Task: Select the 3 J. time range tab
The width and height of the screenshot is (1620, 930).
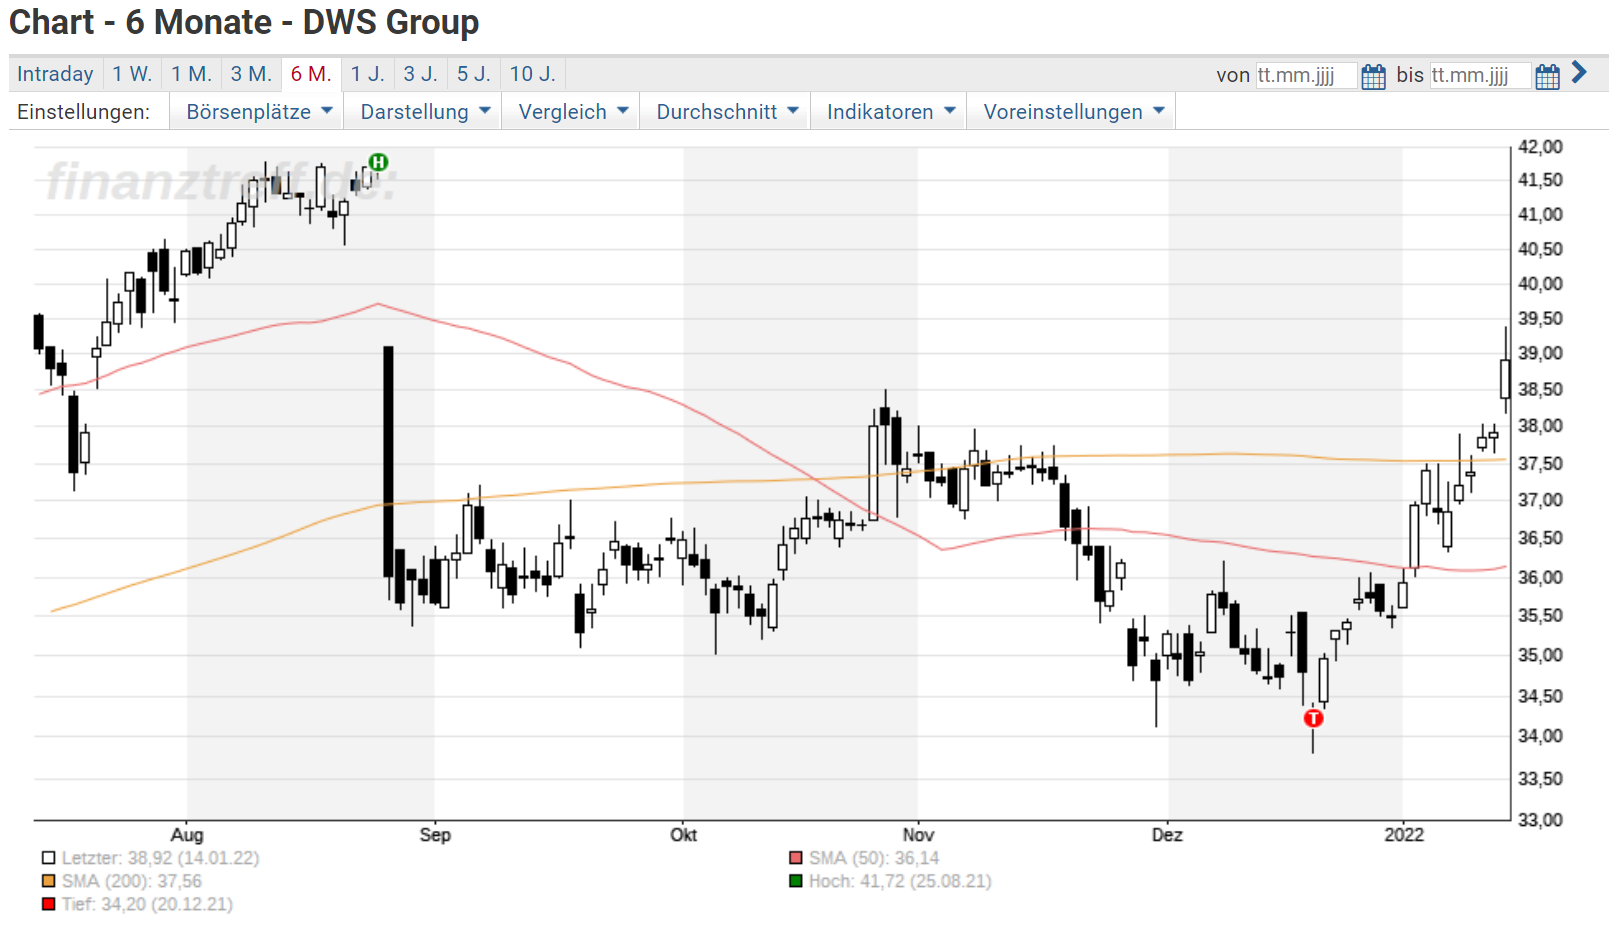Action: coord(420,74)
